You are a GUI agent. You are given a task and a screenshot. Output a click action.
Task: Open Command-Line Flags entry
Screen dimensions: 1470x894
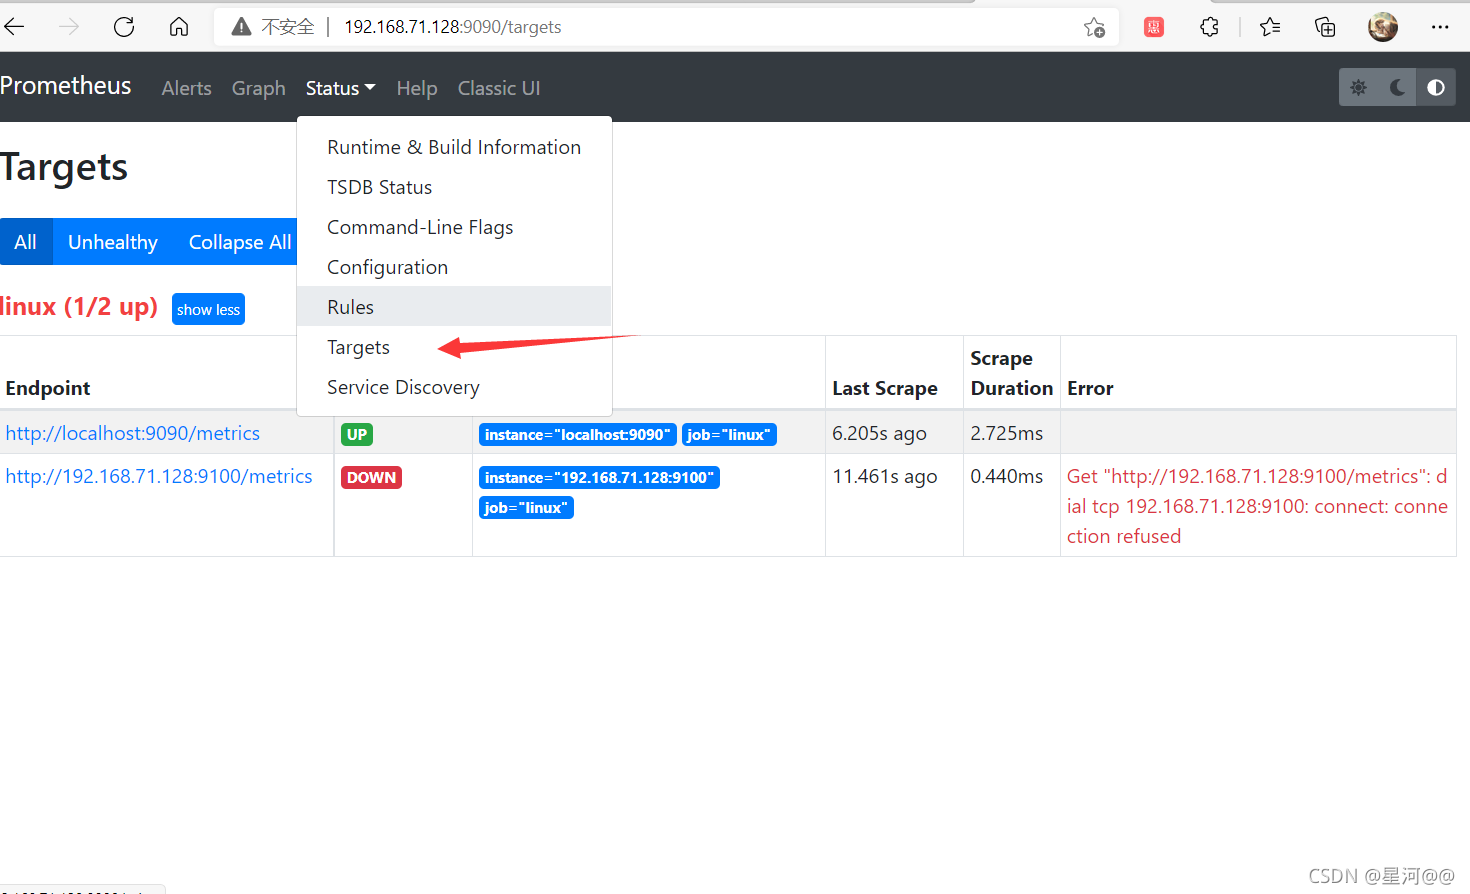tap(454, 227)
